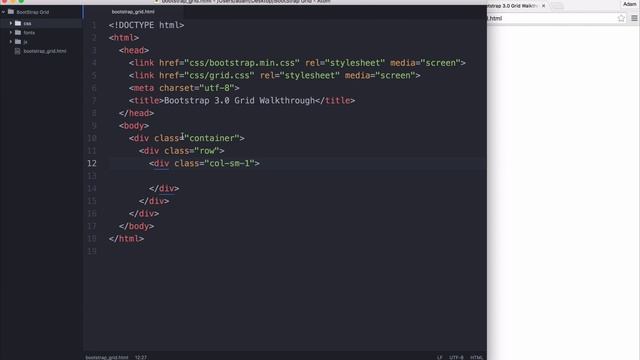
Task: Click the LF line ending status entry
Action: 440,357
